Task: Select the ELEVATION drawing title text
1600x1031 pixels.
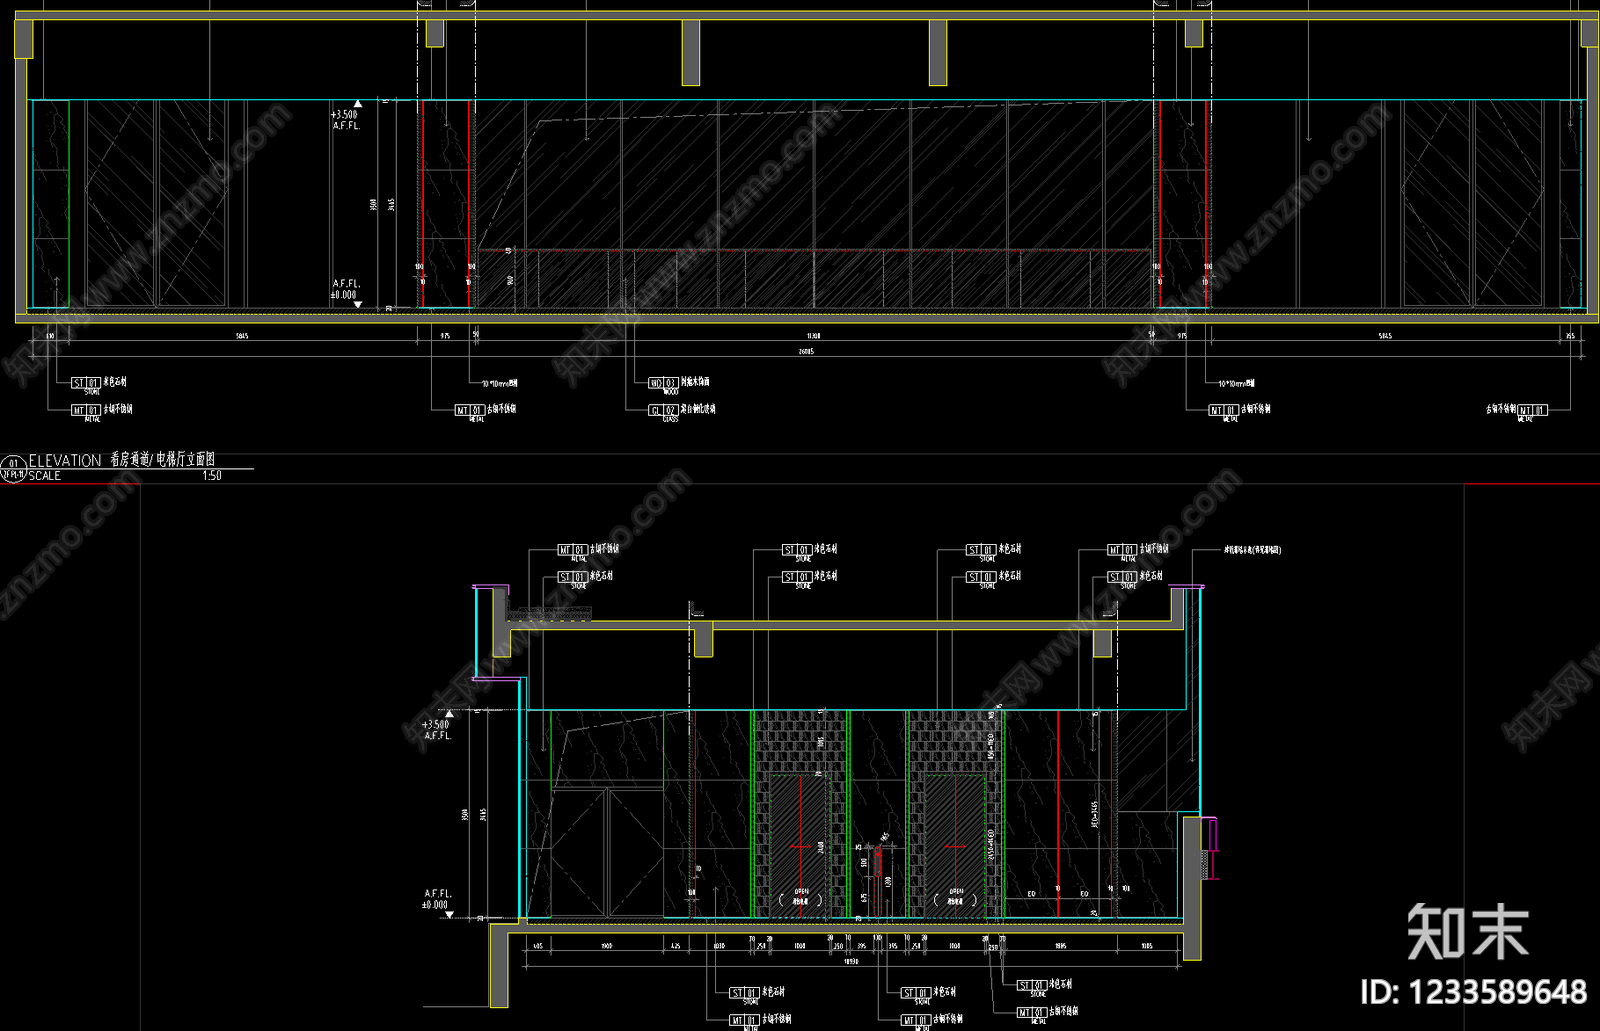Action: coord(65,460)
